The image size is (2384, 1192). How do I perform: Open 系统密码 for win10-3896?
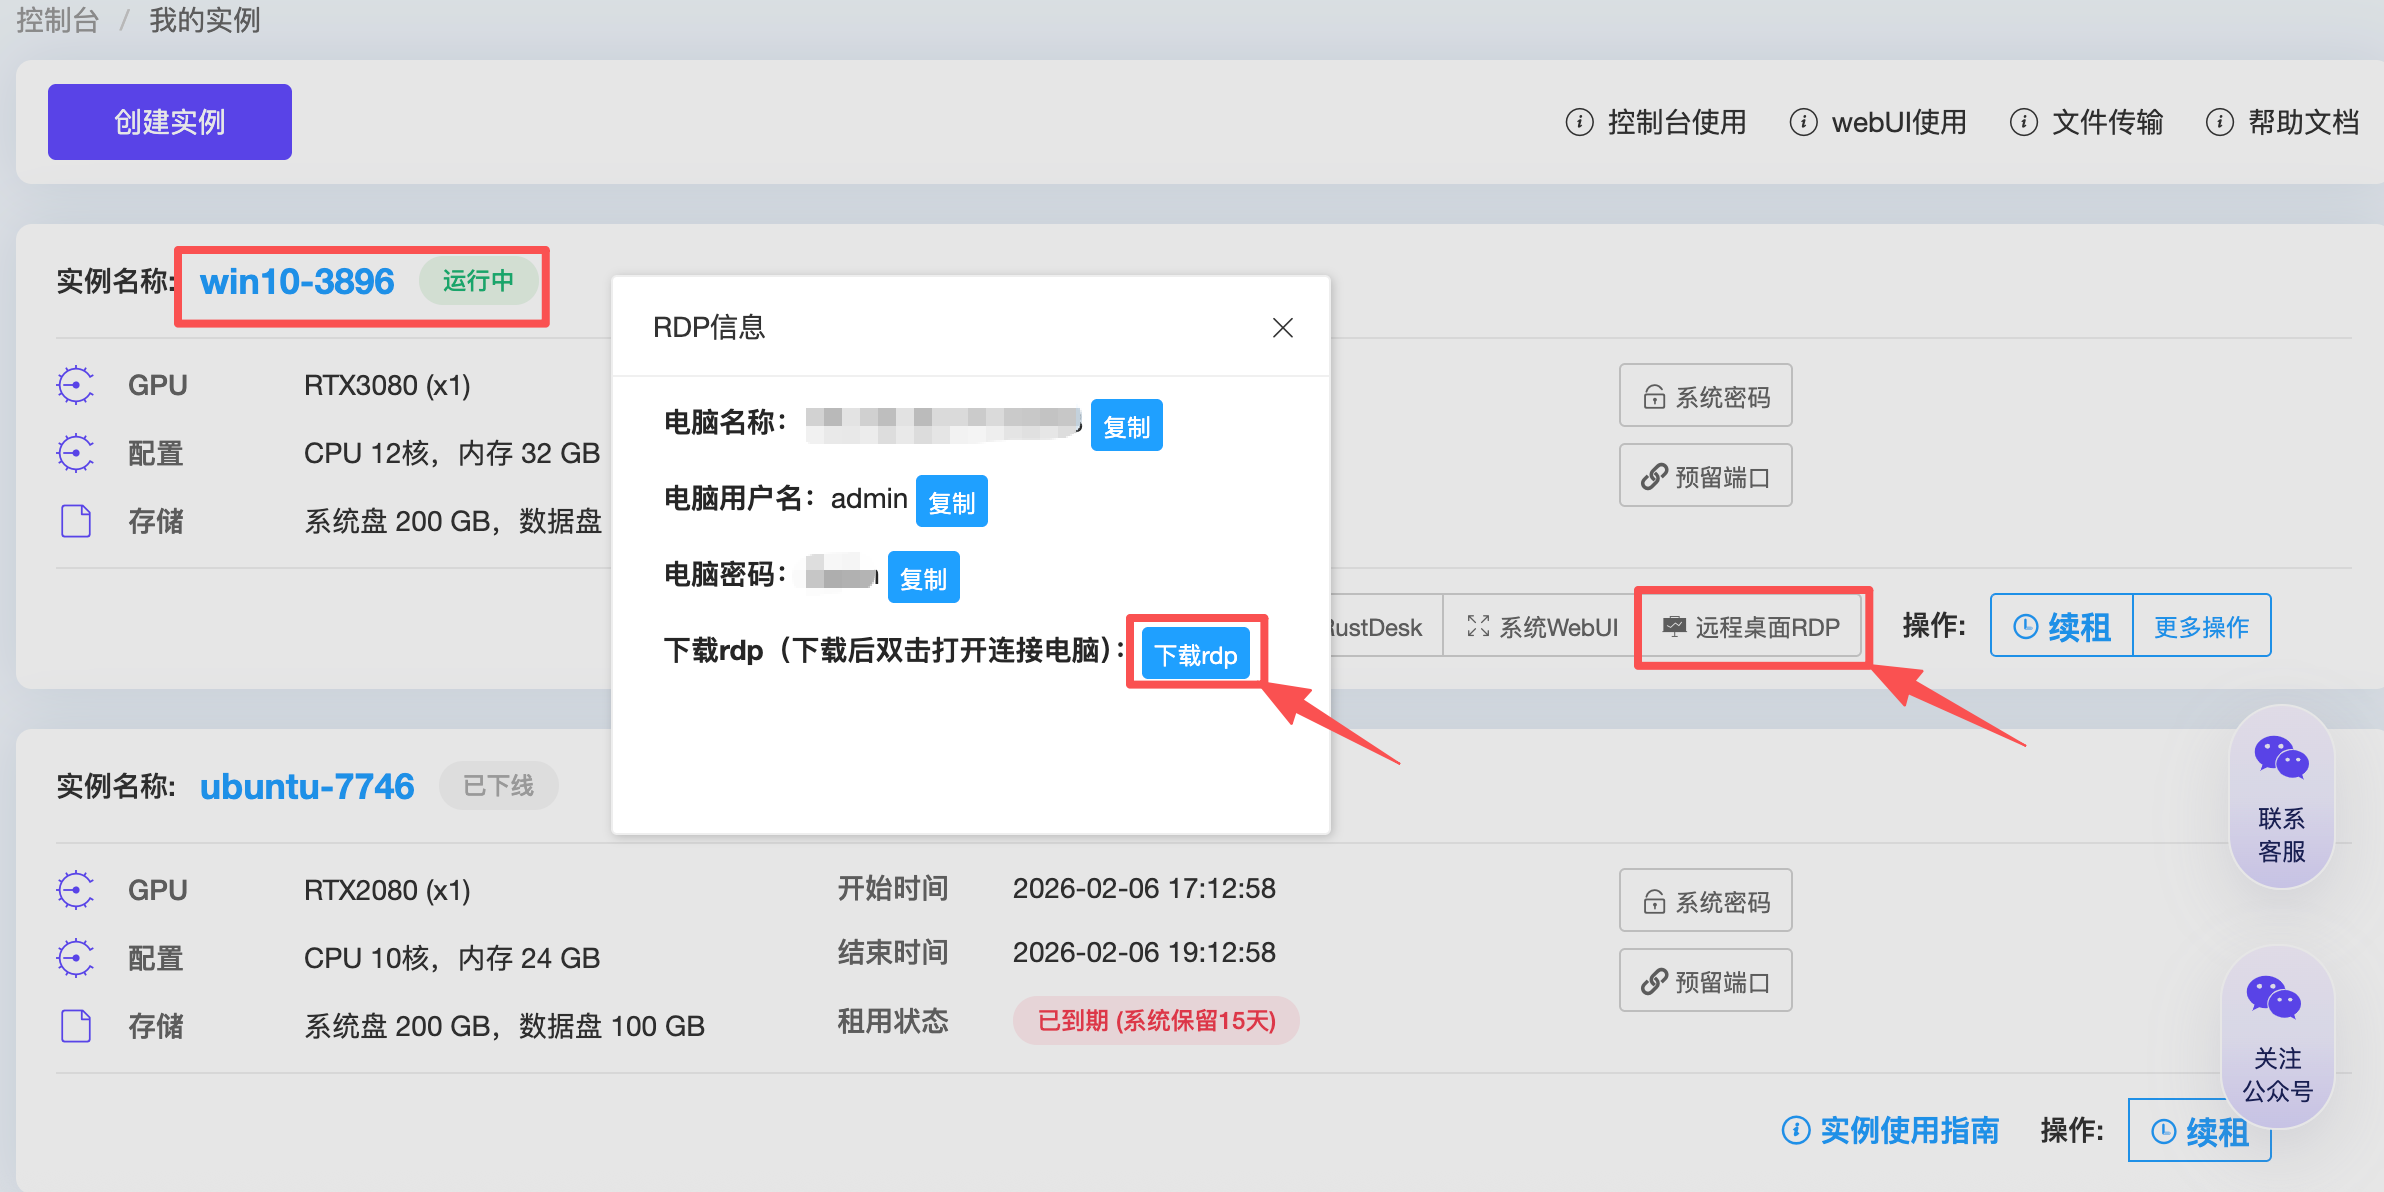[1705, 396]
